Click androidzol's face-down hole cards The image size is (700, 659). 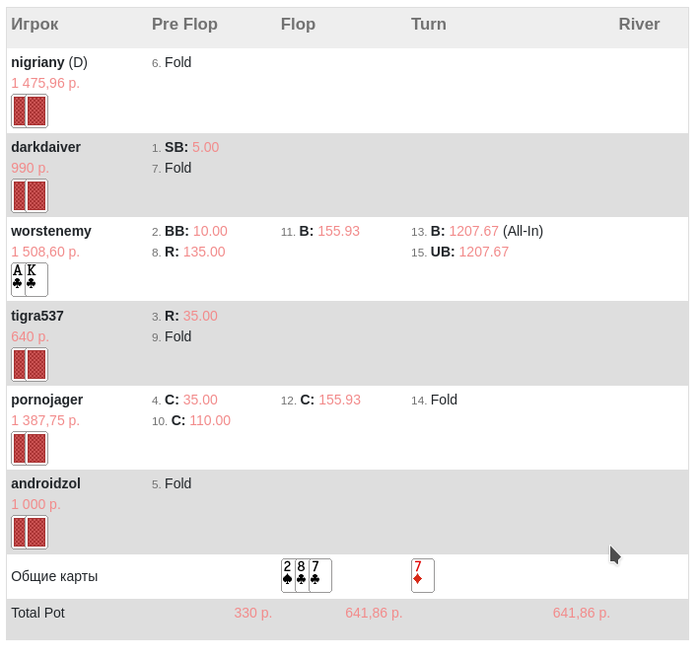tap(29, 532)
